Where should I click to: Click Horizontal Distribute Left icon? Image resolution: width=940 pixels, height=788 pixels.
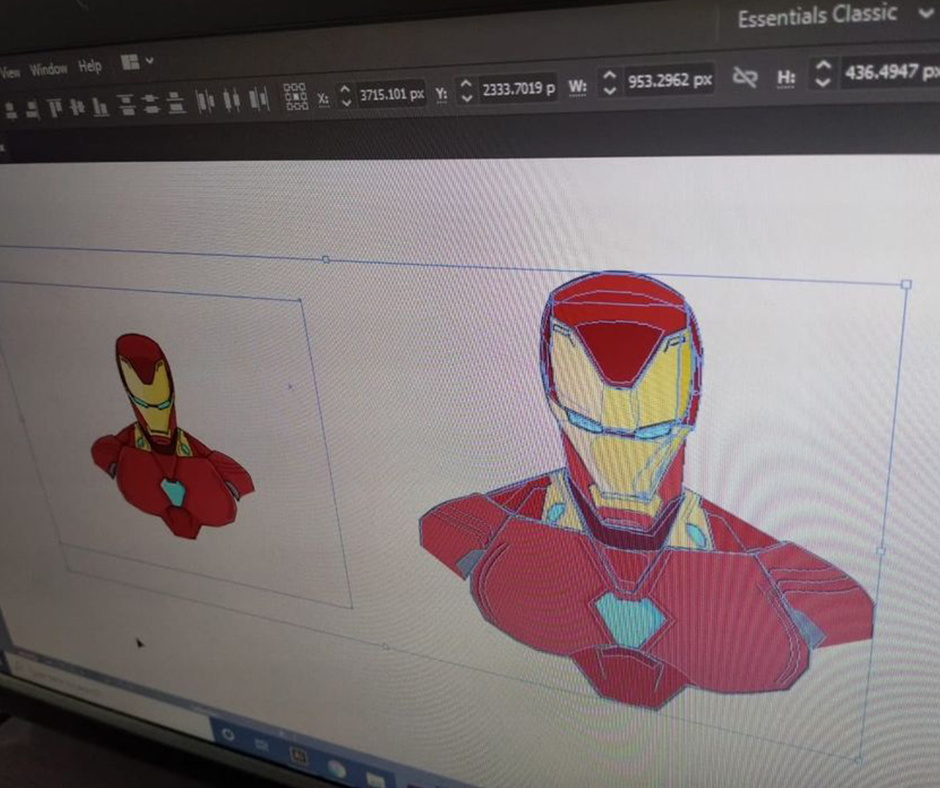click(205, 101)
